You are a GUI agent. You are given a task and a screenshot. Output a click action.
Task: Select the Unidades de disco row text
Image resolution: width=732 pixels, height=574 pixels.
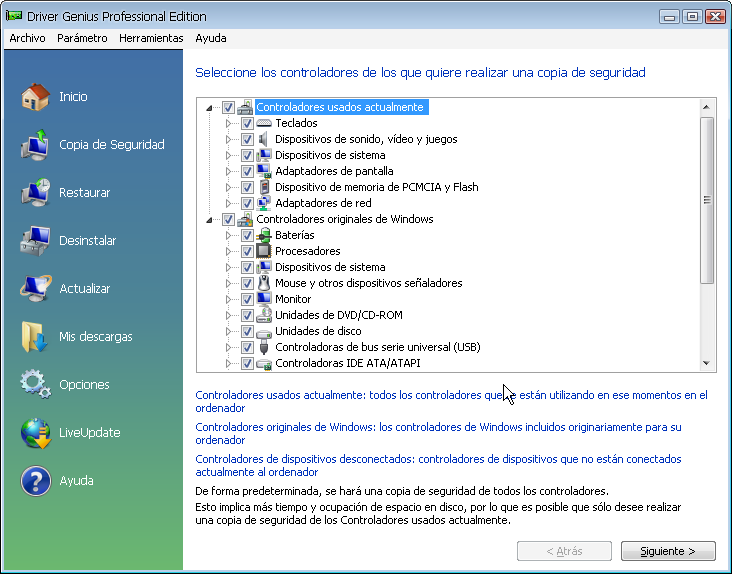(318, 331)
